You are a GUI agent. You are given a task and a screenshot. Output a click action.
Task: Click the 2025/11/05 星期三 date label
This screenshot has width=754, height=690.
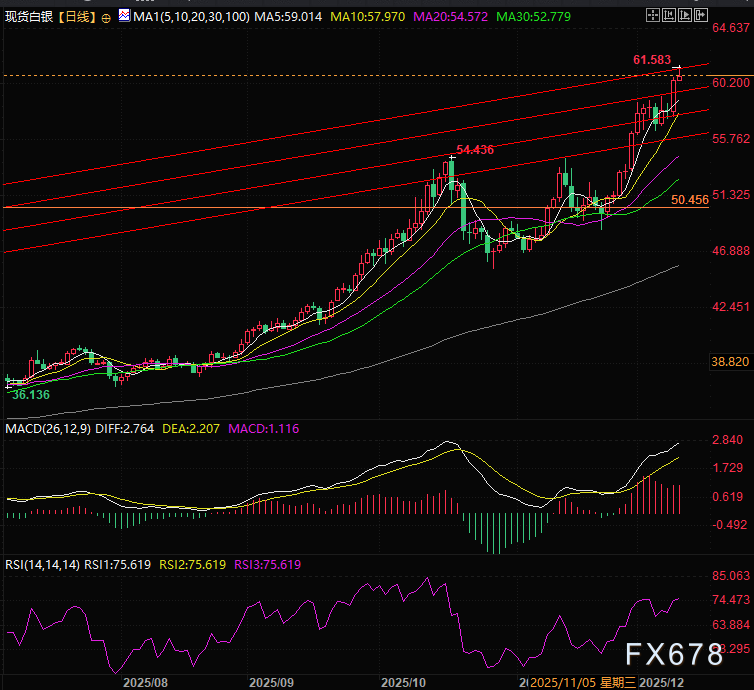pos(580,681)
